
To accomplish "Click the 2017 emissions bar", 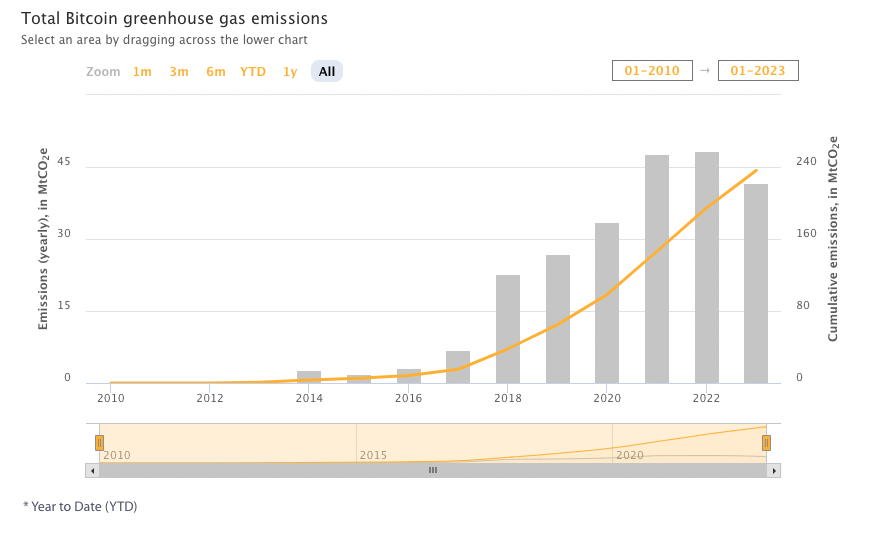I will [458, 367].
